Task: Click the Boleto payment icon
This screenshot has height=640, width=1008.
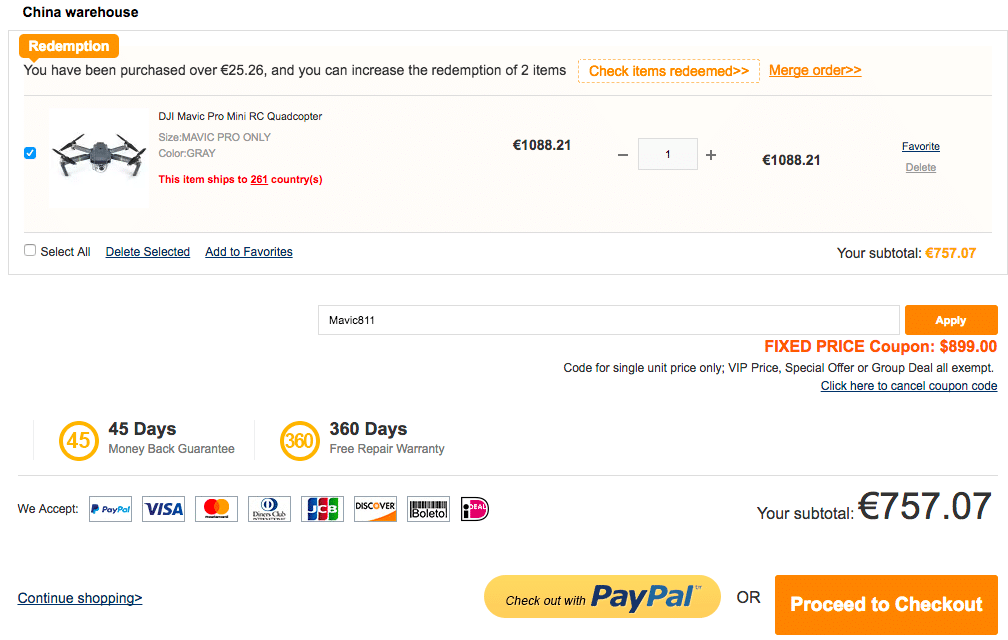Action: [x=428, y=509]
